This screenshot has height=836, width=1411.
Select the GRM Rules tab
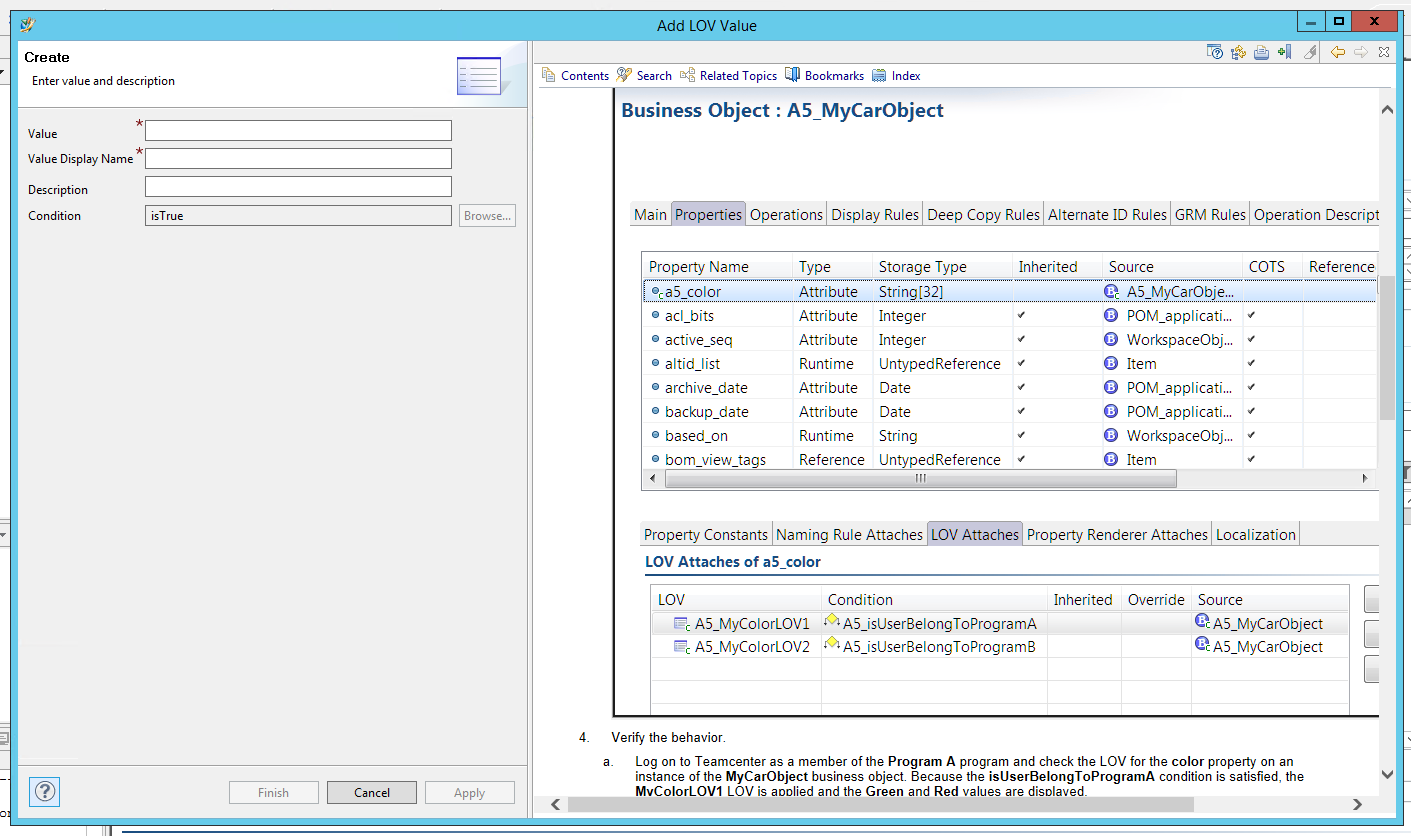coord(1210,214)
